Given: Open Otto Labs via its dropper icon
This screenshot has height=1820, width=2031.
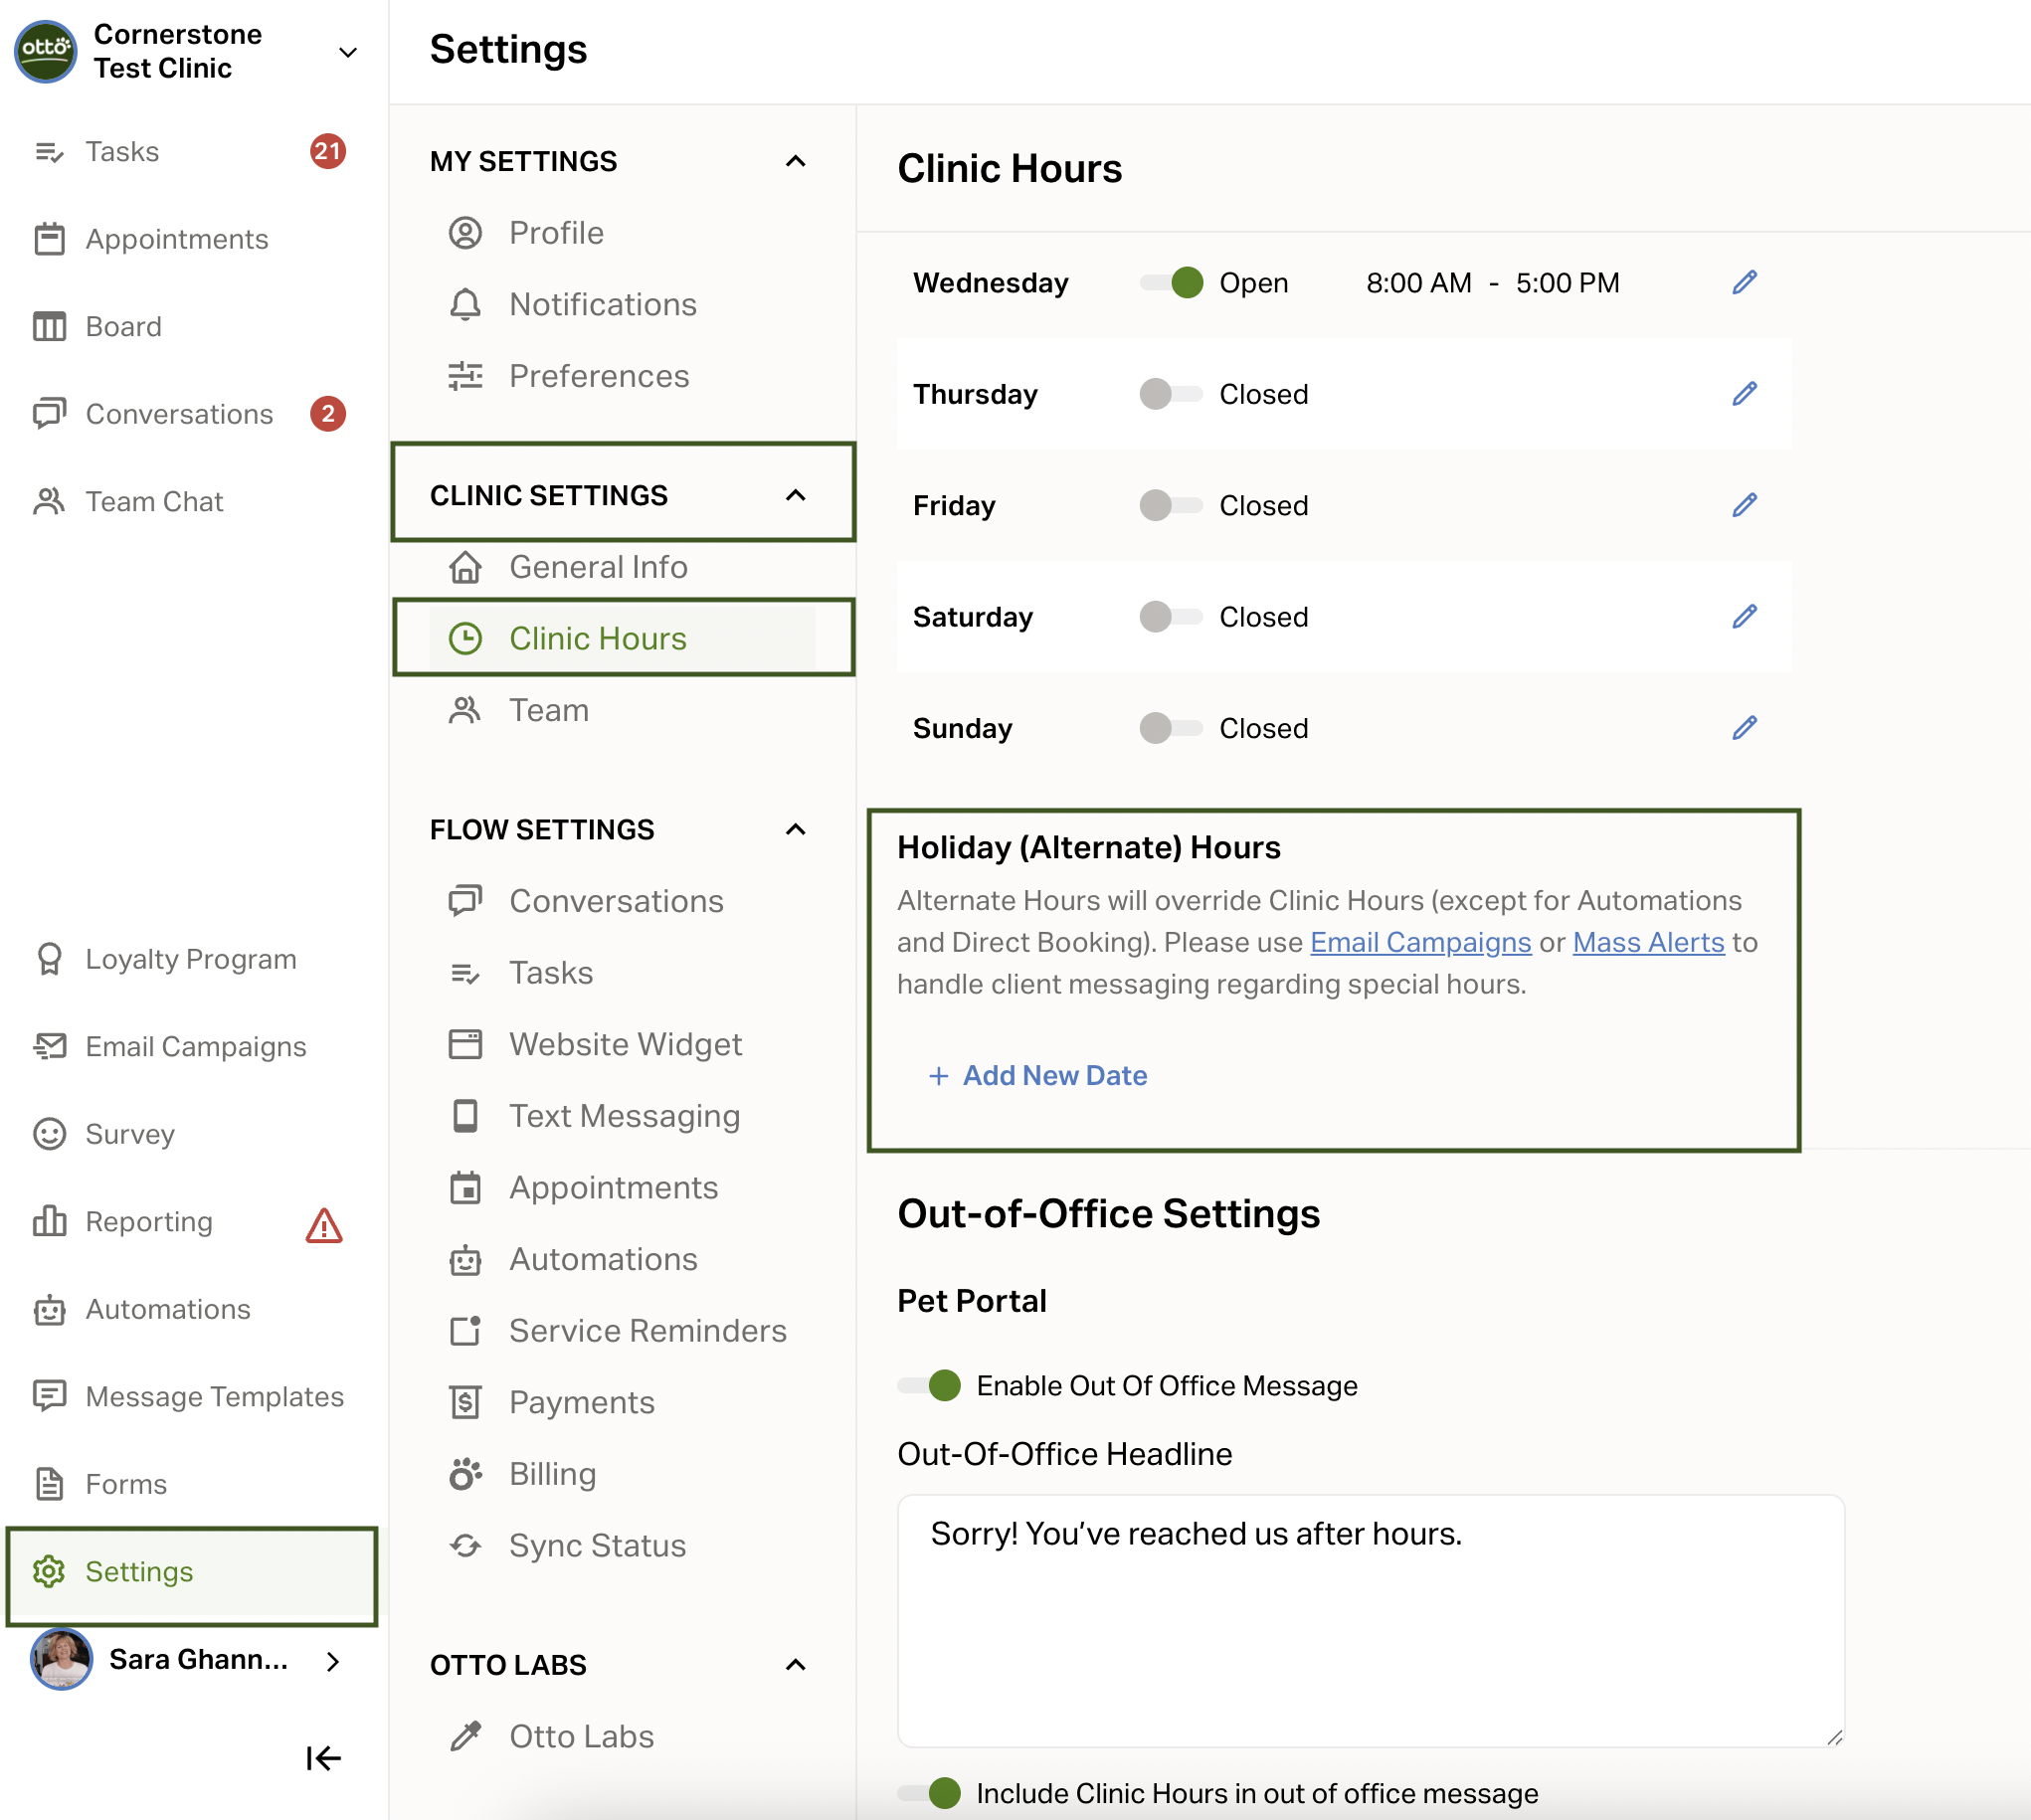Looking at the screenshot, I should click(x=465, y=1736).
